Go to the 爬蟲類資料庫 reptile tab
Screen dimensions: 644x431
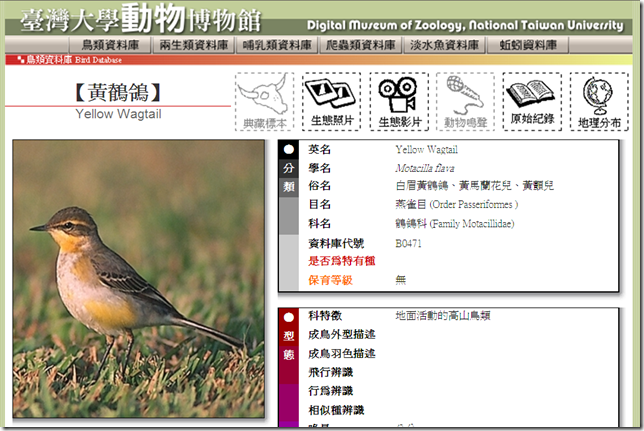(361, 45)
